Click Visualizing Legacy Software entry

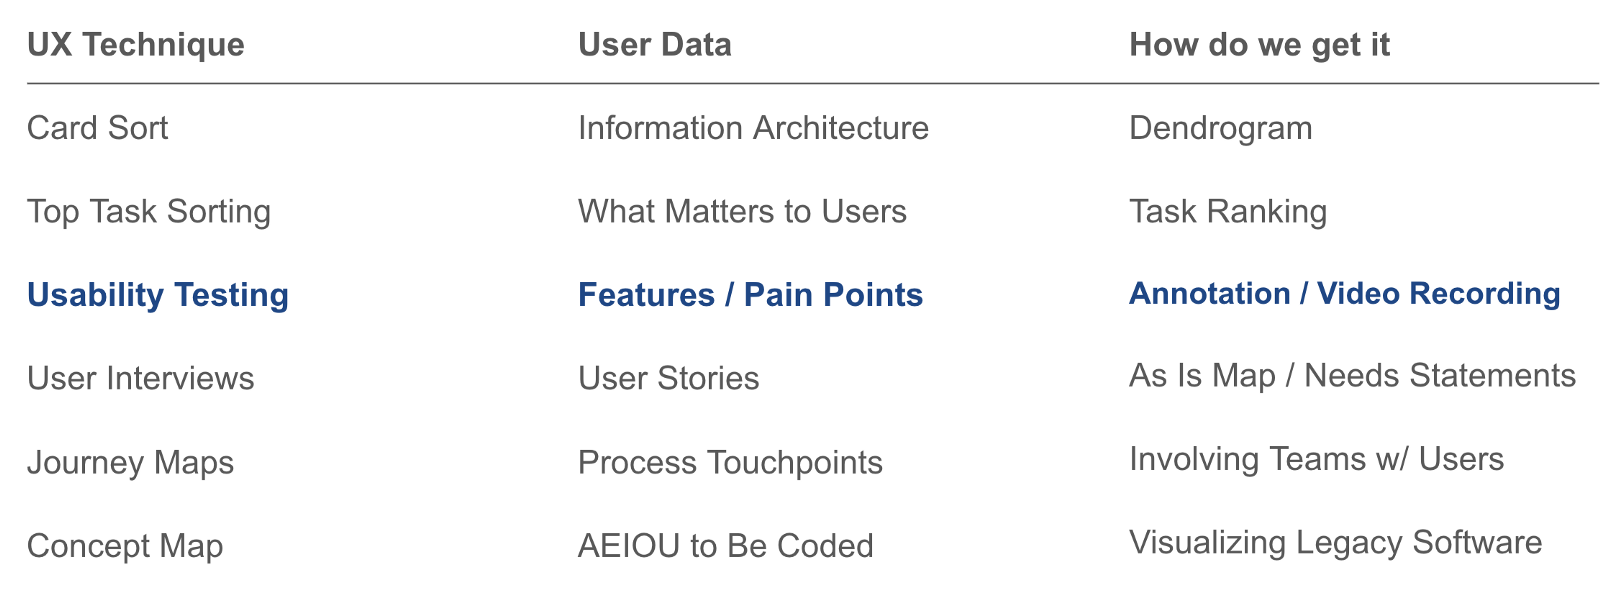click(1335, 543)
